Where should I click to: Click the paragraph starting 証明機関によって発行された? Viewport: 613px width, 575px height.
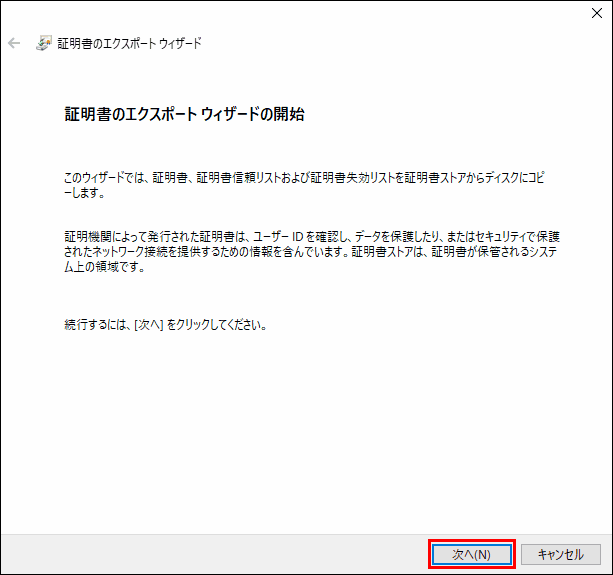(x=312, y=251)
